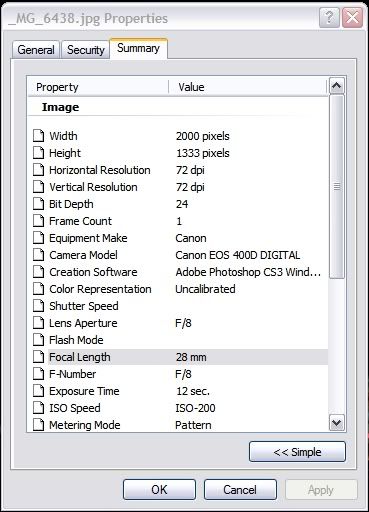
Task: Click the scrollbar down arrow
Action: coord(336,423)
